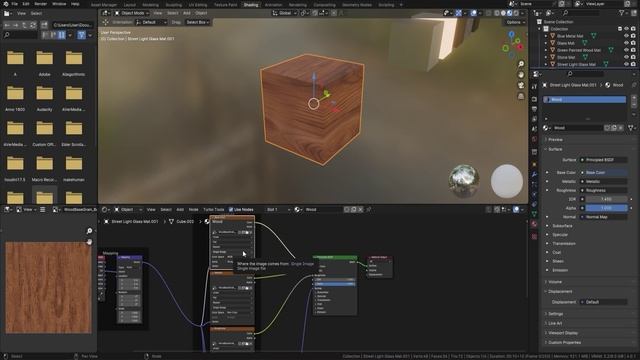
Task: Open the Slot 1 dropdown in node editor
Action: click(278, 210)
